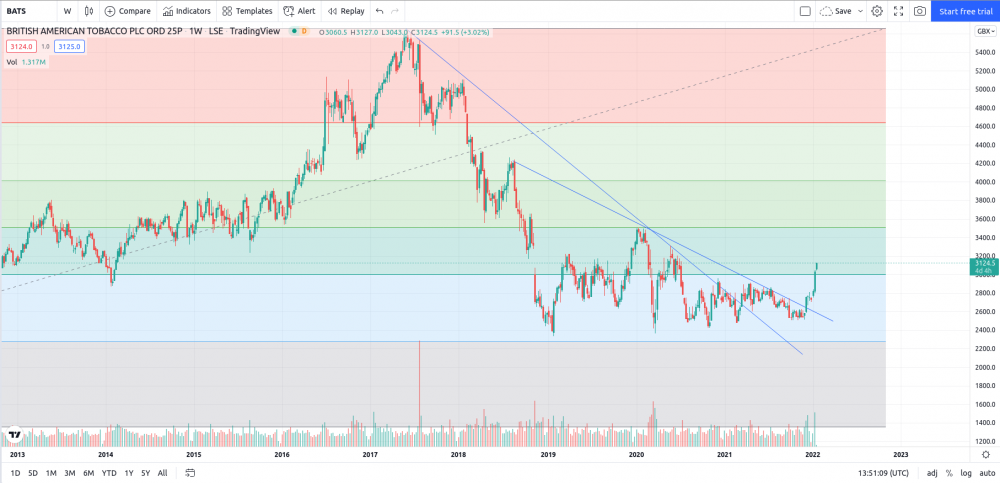1000x483 pixels.
Task: Open the candlestick chart type selector
Action: click(89, 11)
